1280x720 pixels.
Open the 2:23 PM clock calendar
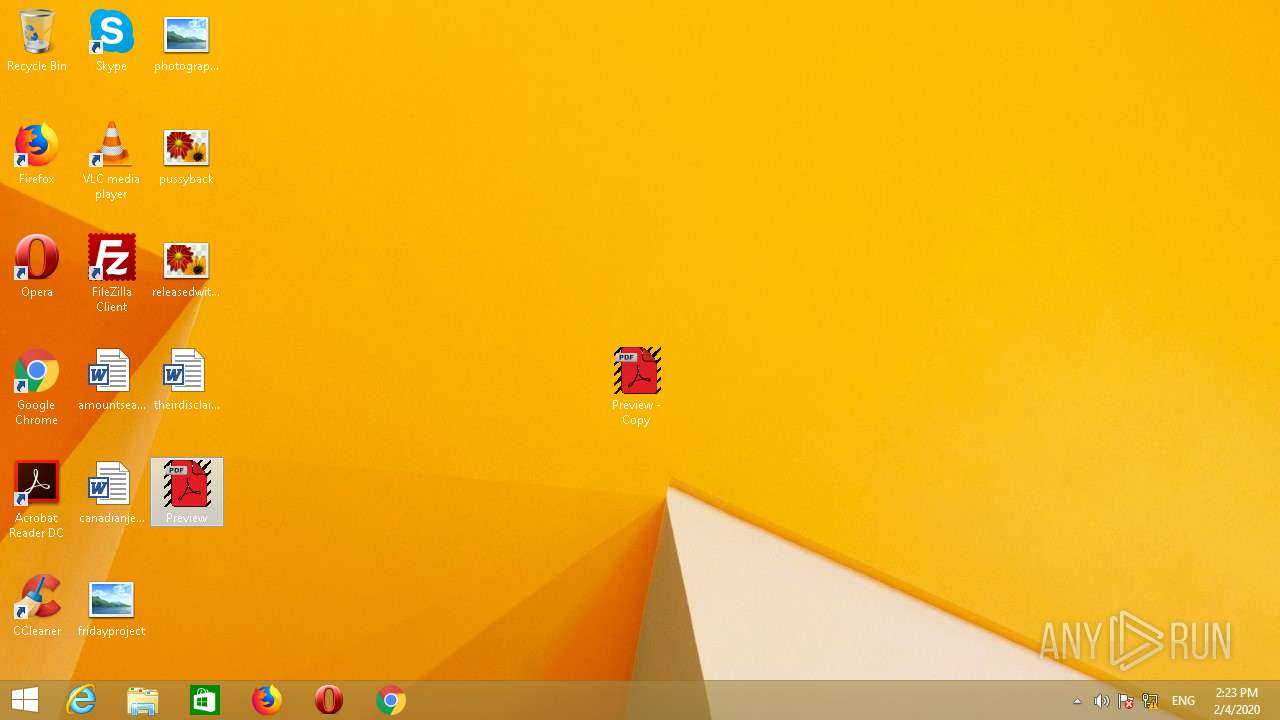pyautogui.click(x=1236, y=701)
